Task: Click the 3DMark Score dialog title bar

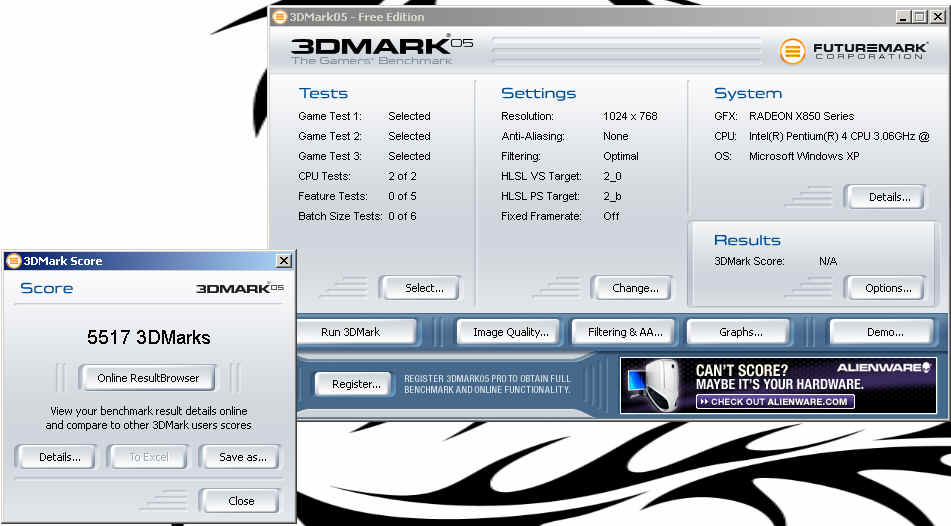Action: click(x=149, y=261)
